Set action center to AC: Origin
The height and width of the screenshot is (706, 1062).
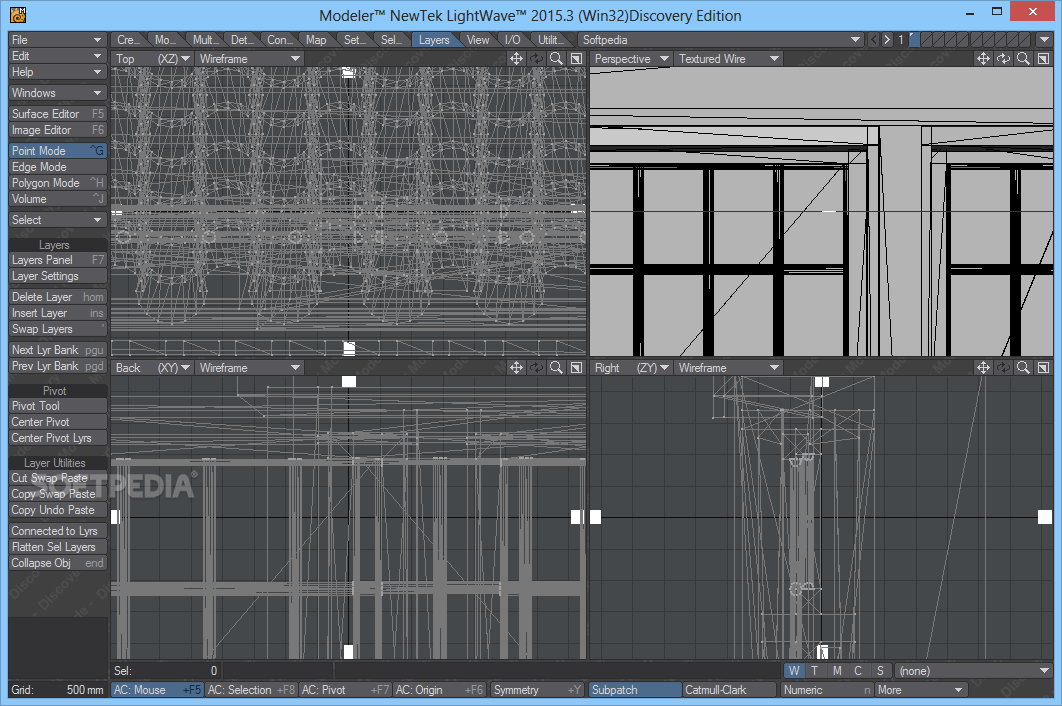coord(440,690)
